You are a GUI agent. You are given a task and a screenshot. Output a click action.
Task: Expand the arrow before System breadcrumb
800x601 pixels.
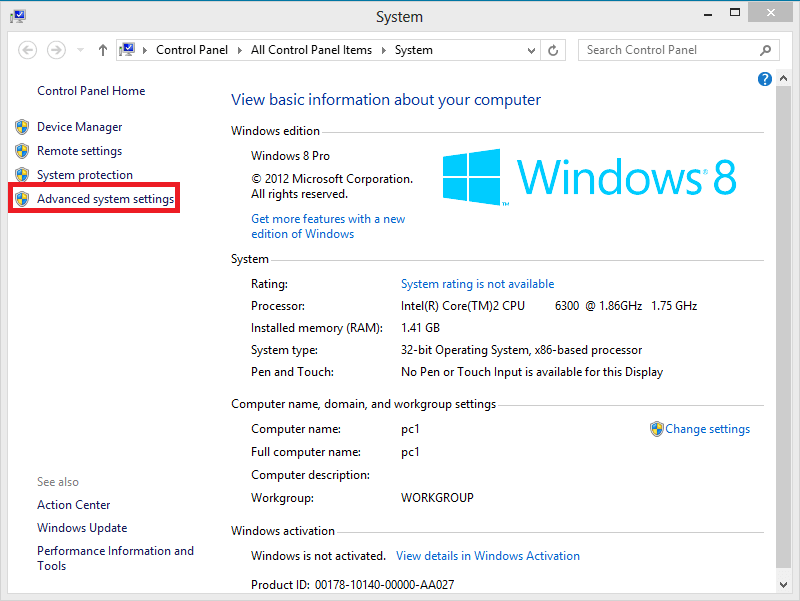point(384,50)
